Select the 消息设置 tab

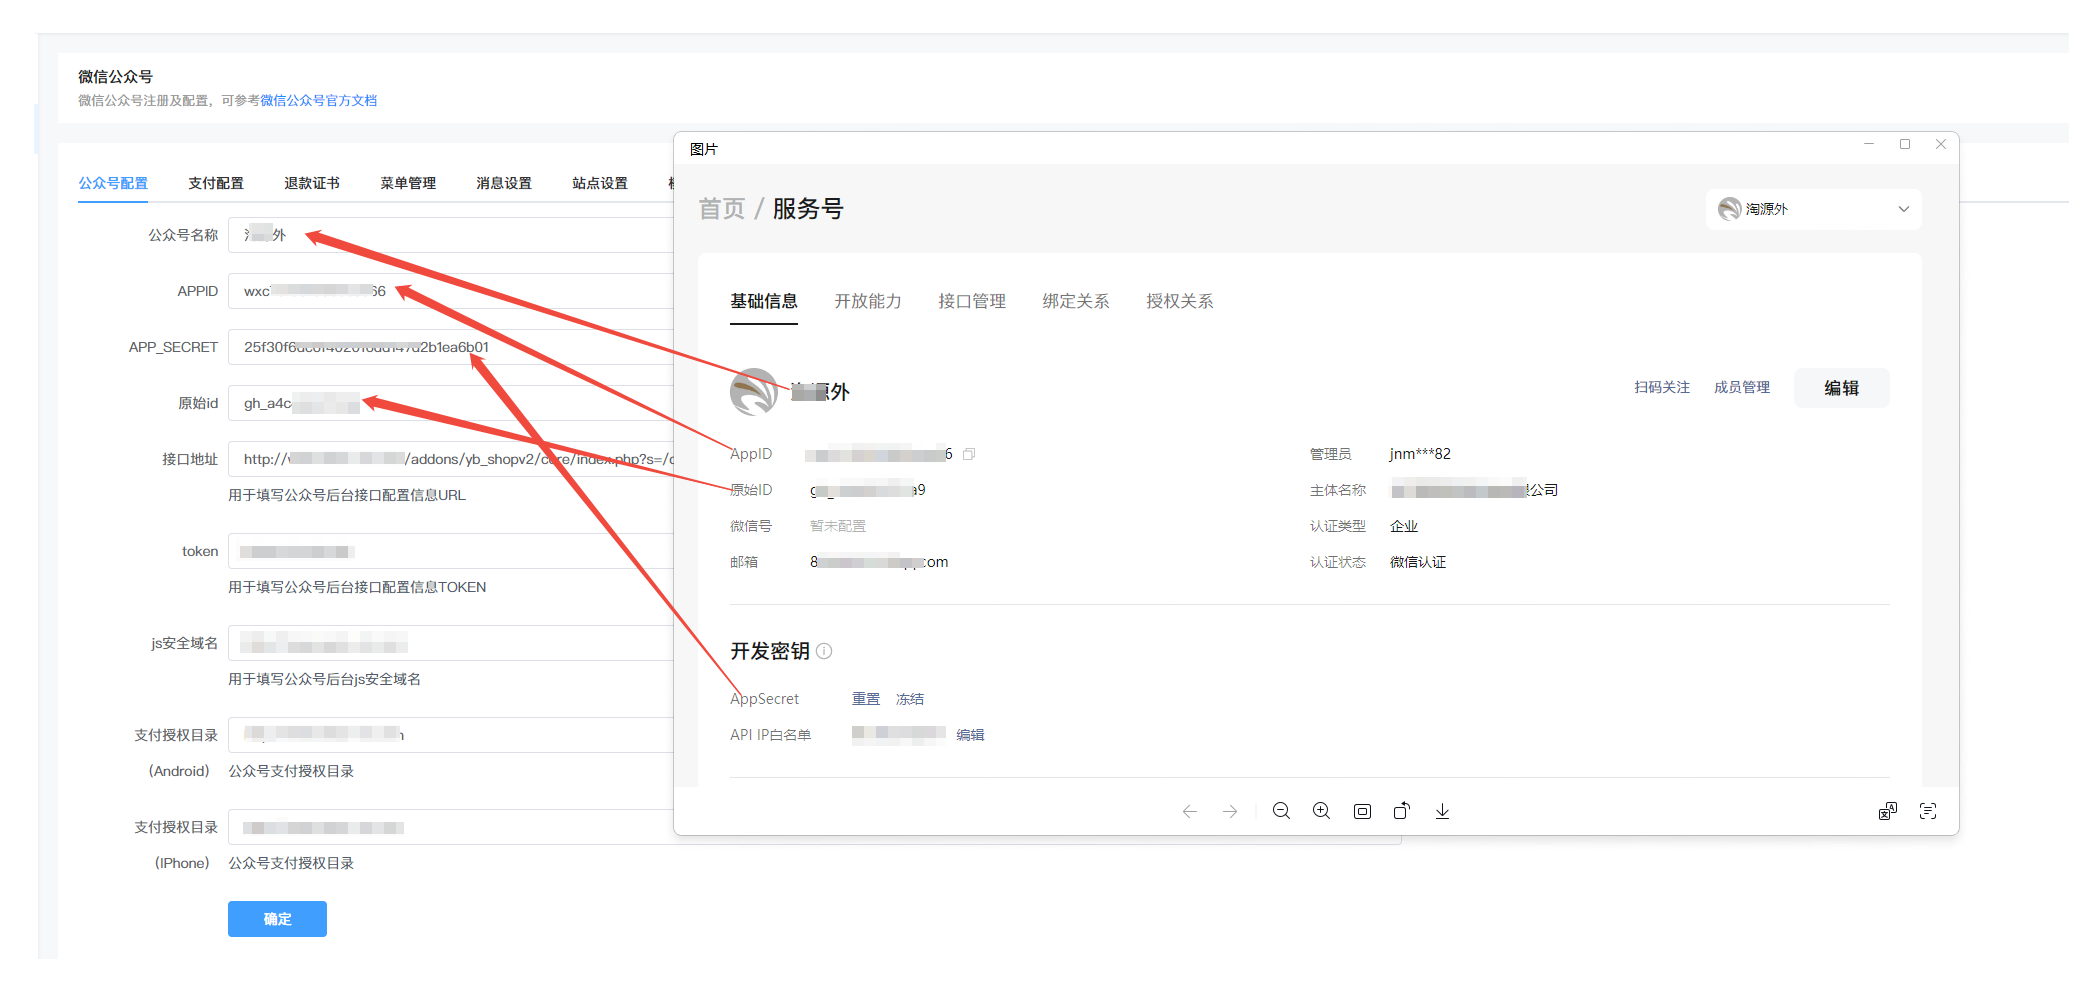pyautogui.click(x=504, y=183)
